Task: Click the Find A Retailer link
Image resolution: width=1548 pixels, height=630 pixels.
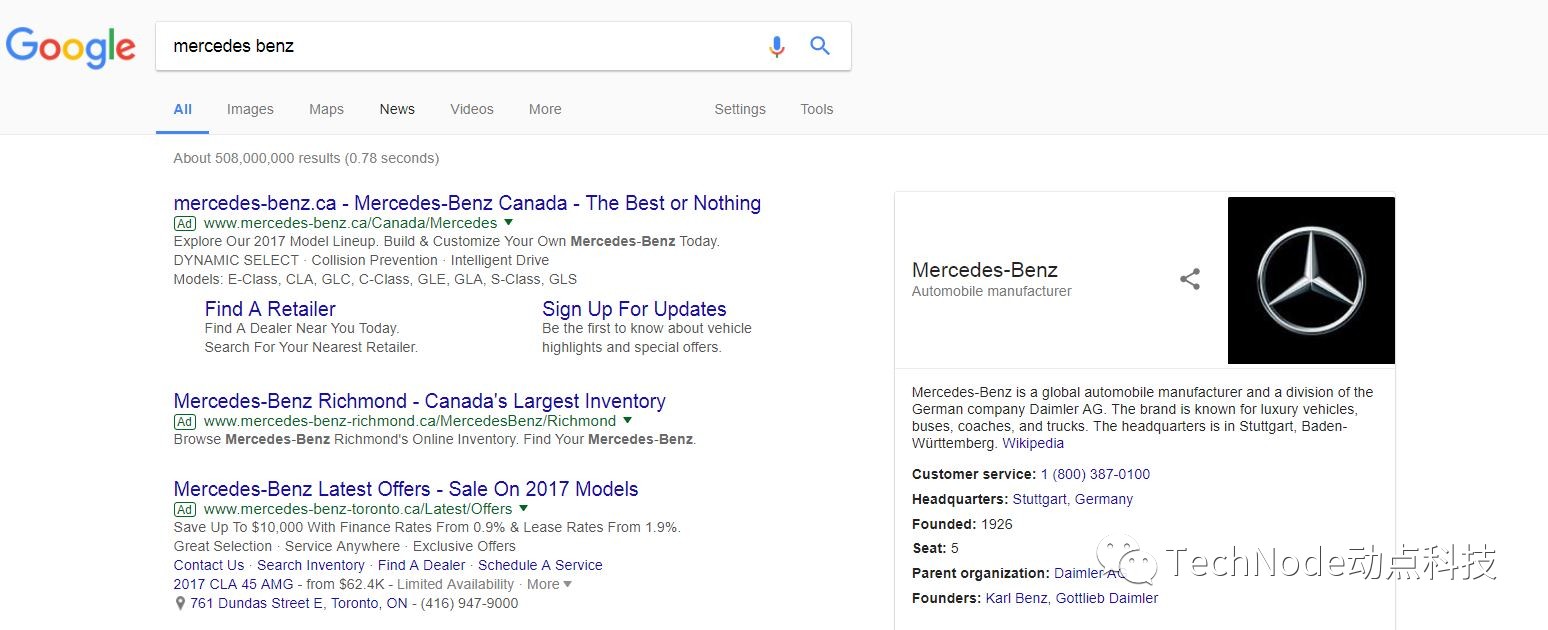Action: coord(270,309)
